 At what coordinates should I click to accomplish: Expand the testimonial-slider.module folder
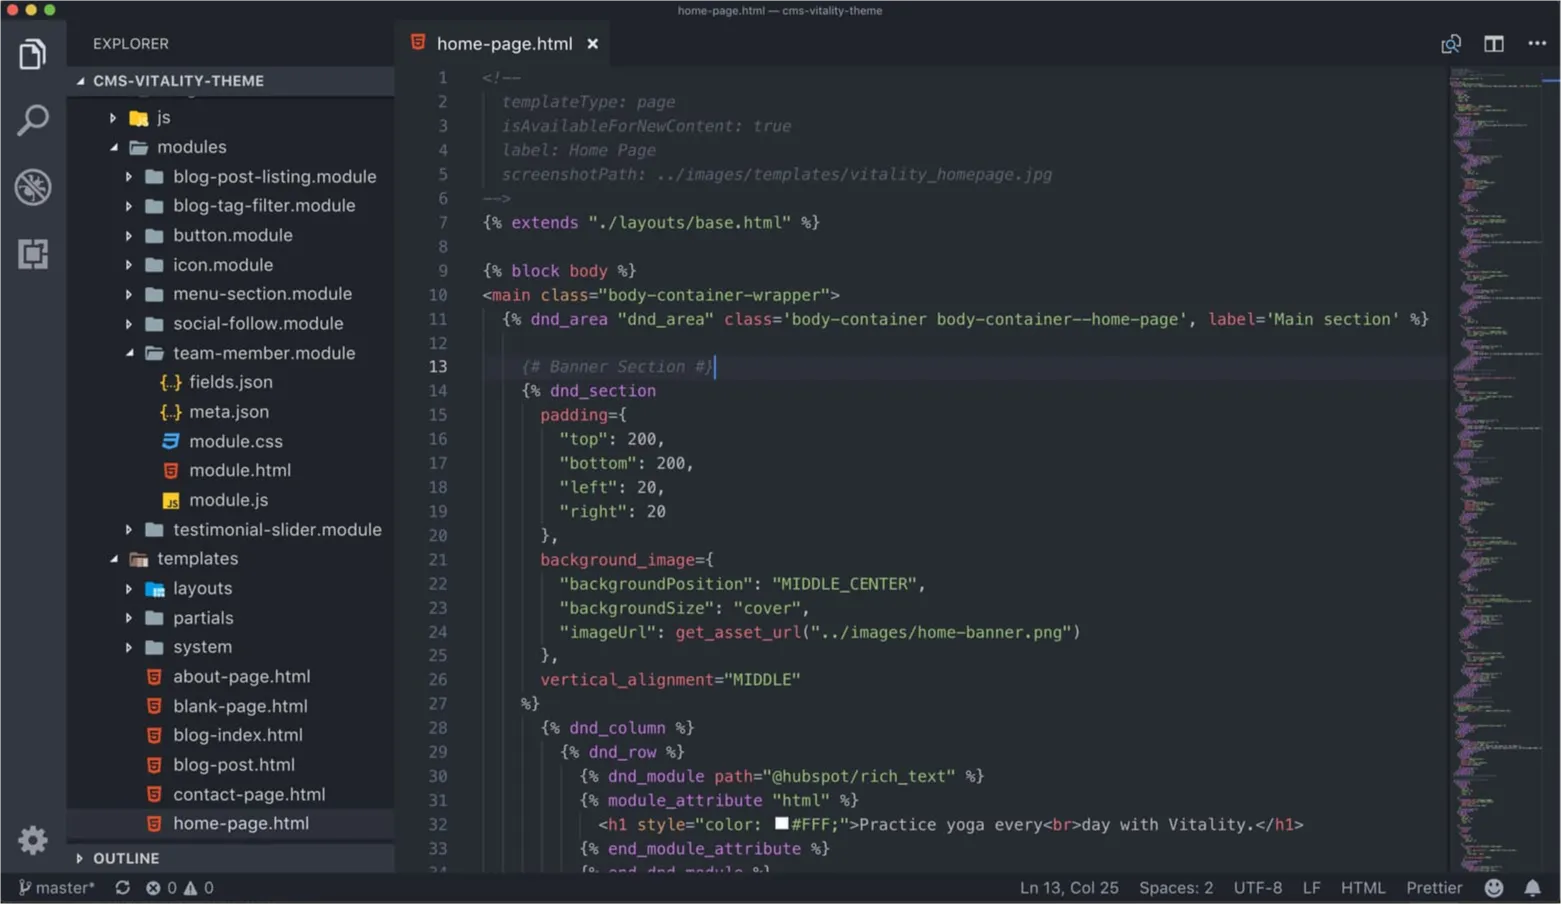[129, 530]
